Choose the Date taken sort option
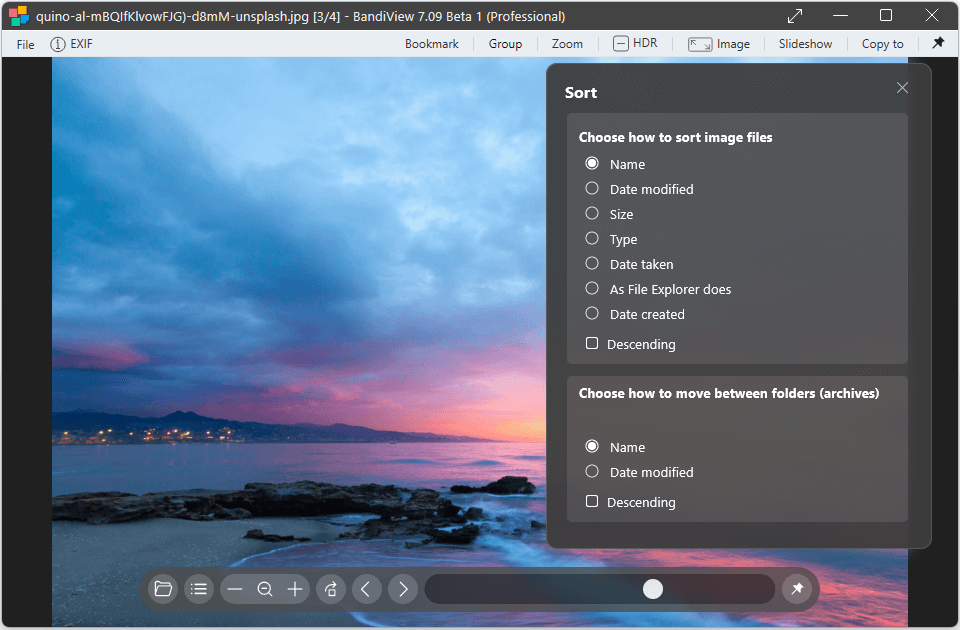 click(592, 264)
